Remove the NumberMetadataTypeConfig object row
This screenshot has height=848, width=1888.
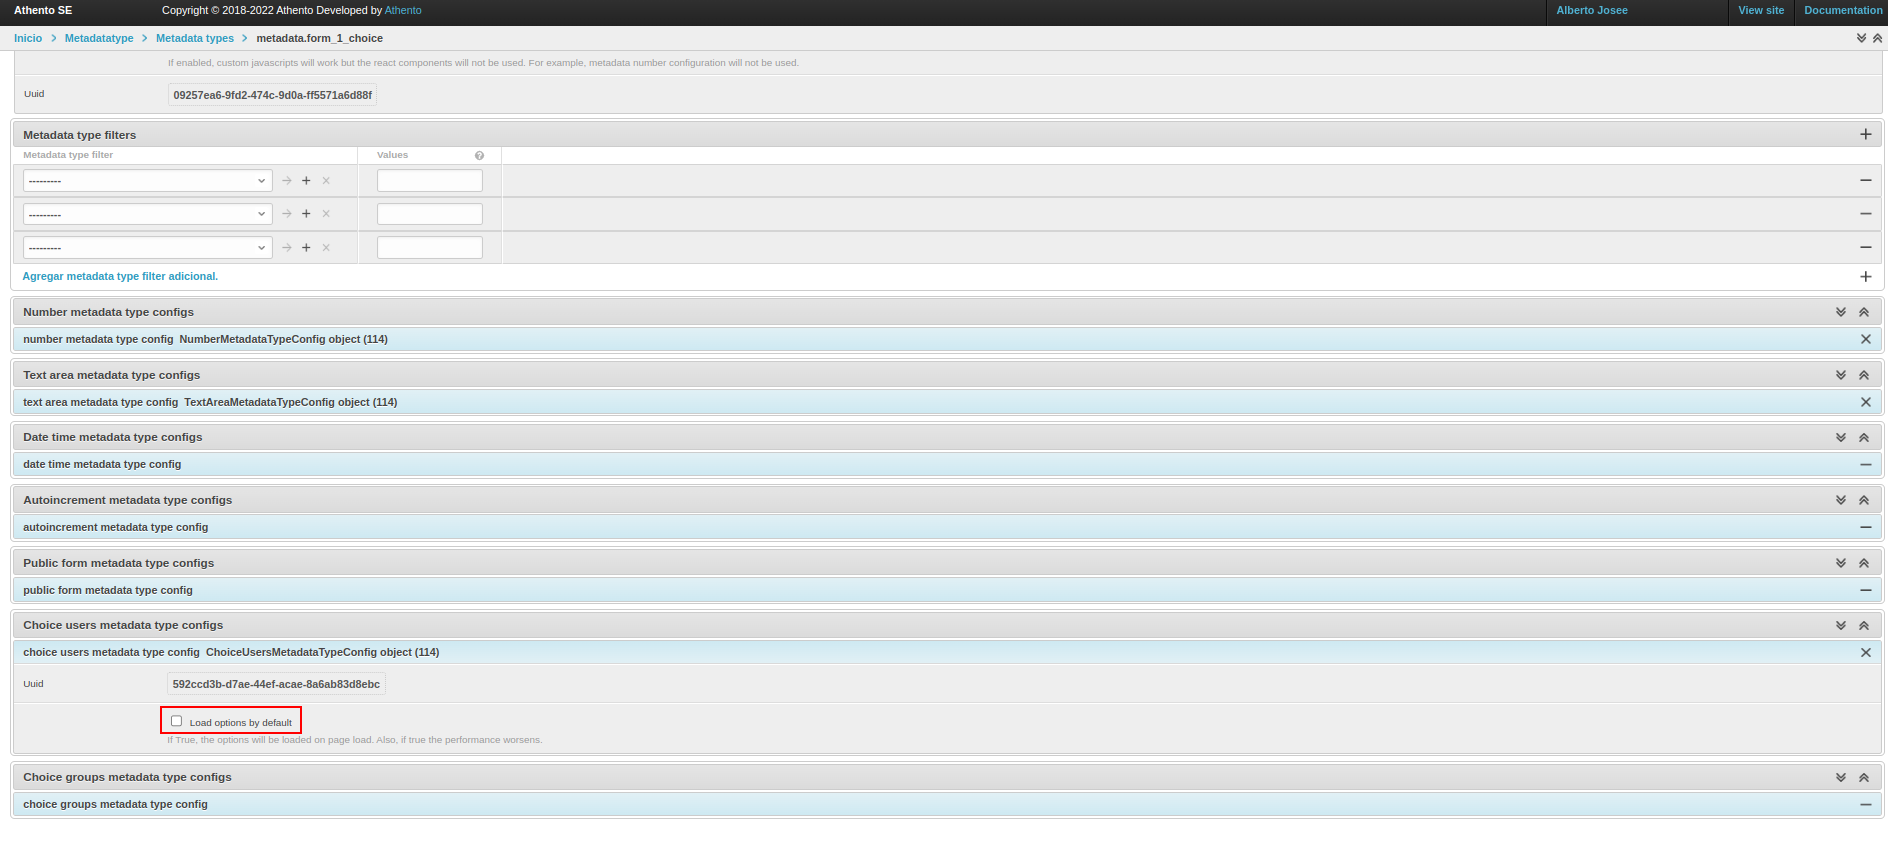tap(1865, 339)
